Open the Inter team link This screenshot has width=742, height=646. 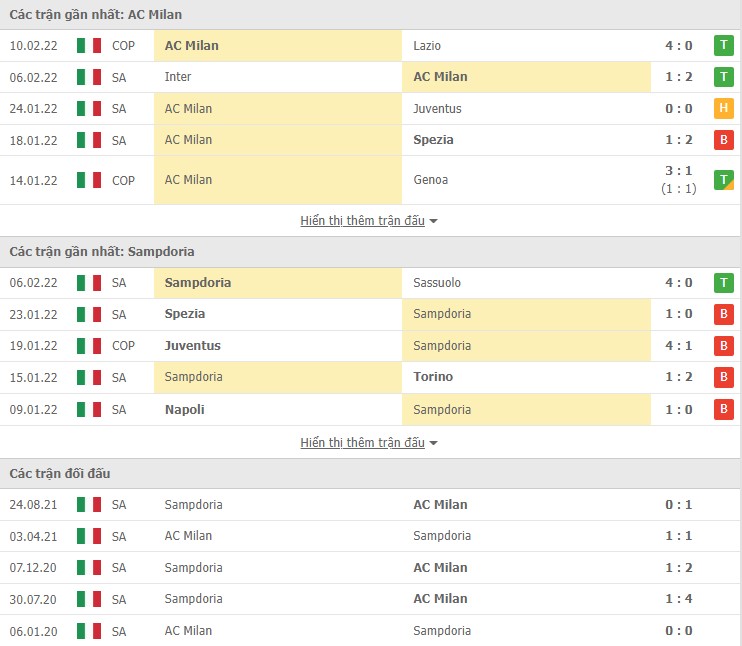click(x=178, y=77)
